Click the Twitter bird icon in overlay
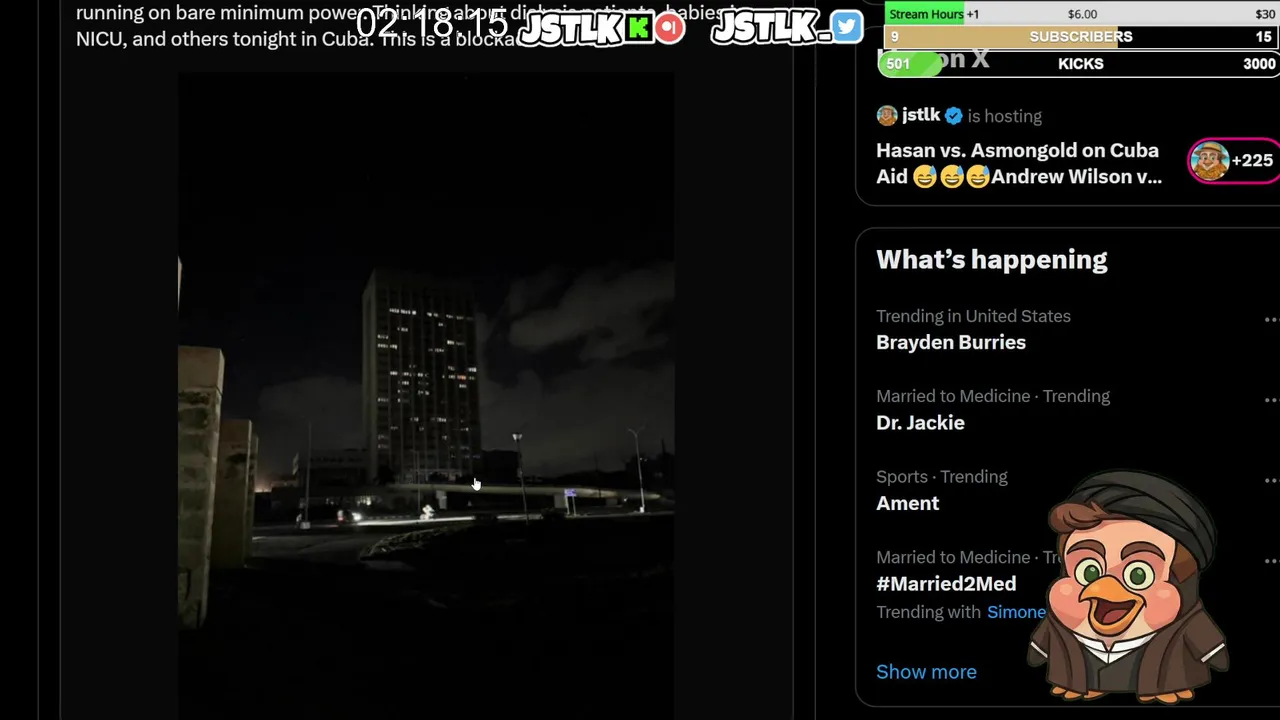Screen dimensions: 1280x720 pyautogui.click(x=846, y=27)
